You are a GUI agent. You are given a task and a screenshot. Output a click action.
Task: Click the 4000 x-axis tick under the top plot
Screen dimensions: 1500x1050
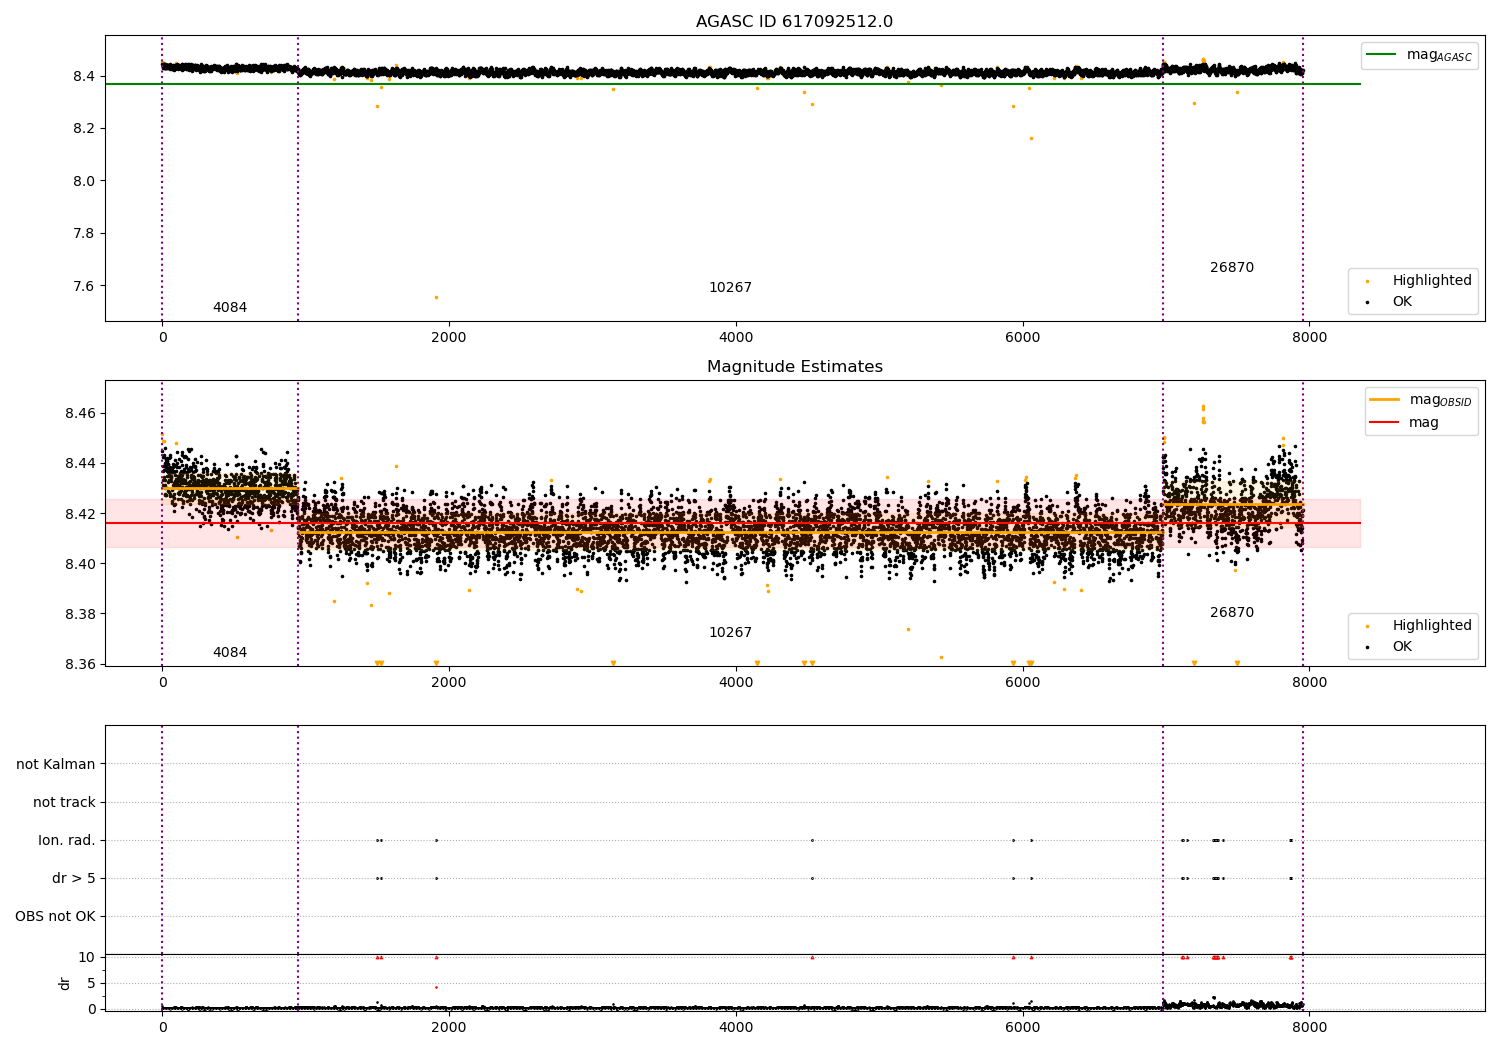click(736, 337)
